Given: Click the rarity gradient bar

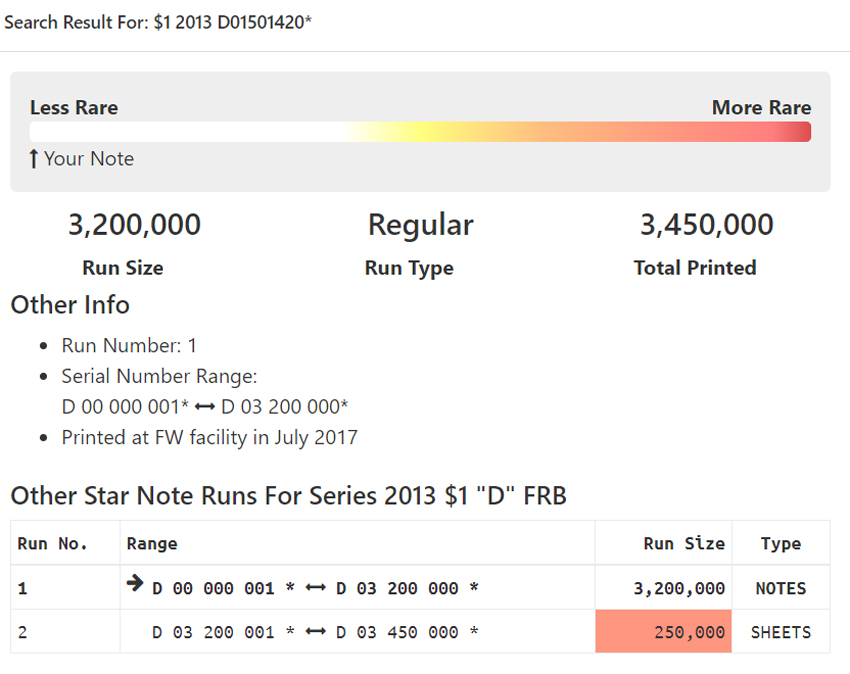Looking at the screenshot, I should (420, 132).
